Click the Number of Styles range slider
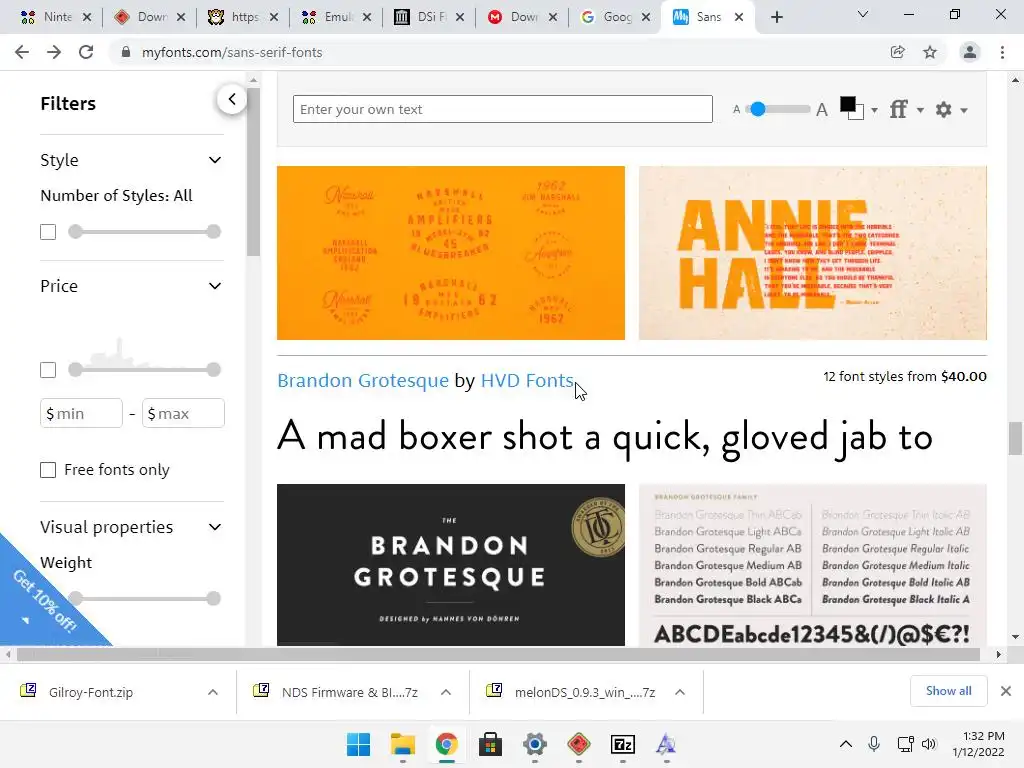The width and height of the screenshot is (1024, 768). click(144, 232)
